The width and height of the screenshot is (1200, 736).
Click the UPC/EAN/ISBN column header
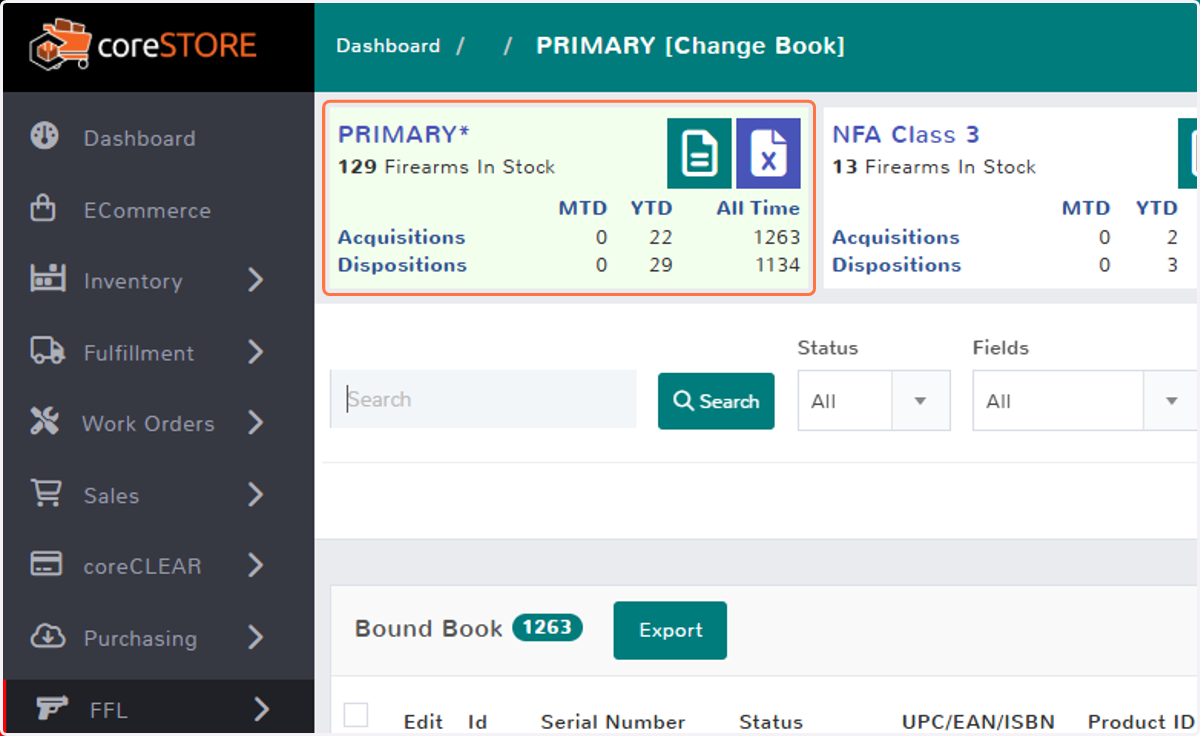[978, 722]
